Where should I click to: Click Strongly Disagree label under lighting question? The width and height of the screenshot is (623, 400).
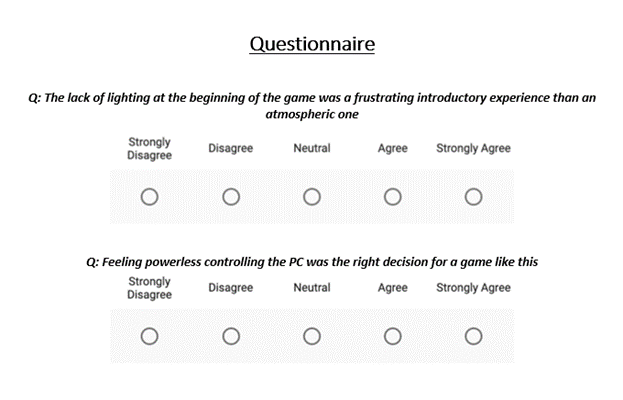[x=149, y=149]
